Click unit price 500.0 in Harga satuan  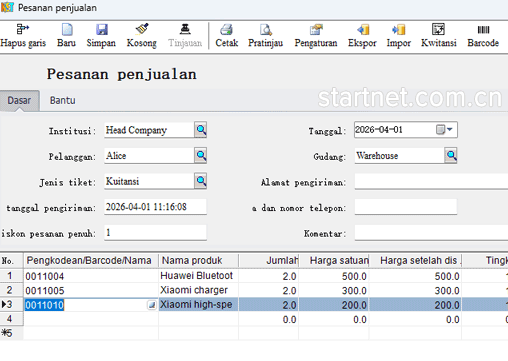[x=334, y=276]
